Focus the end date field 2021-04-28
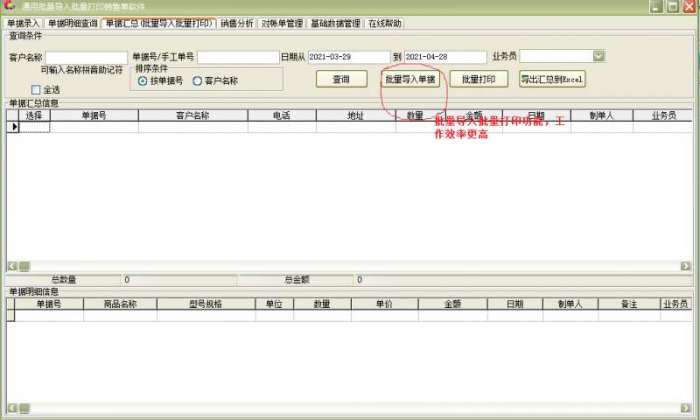The image size is (700, 420). (x=445, y=57)
